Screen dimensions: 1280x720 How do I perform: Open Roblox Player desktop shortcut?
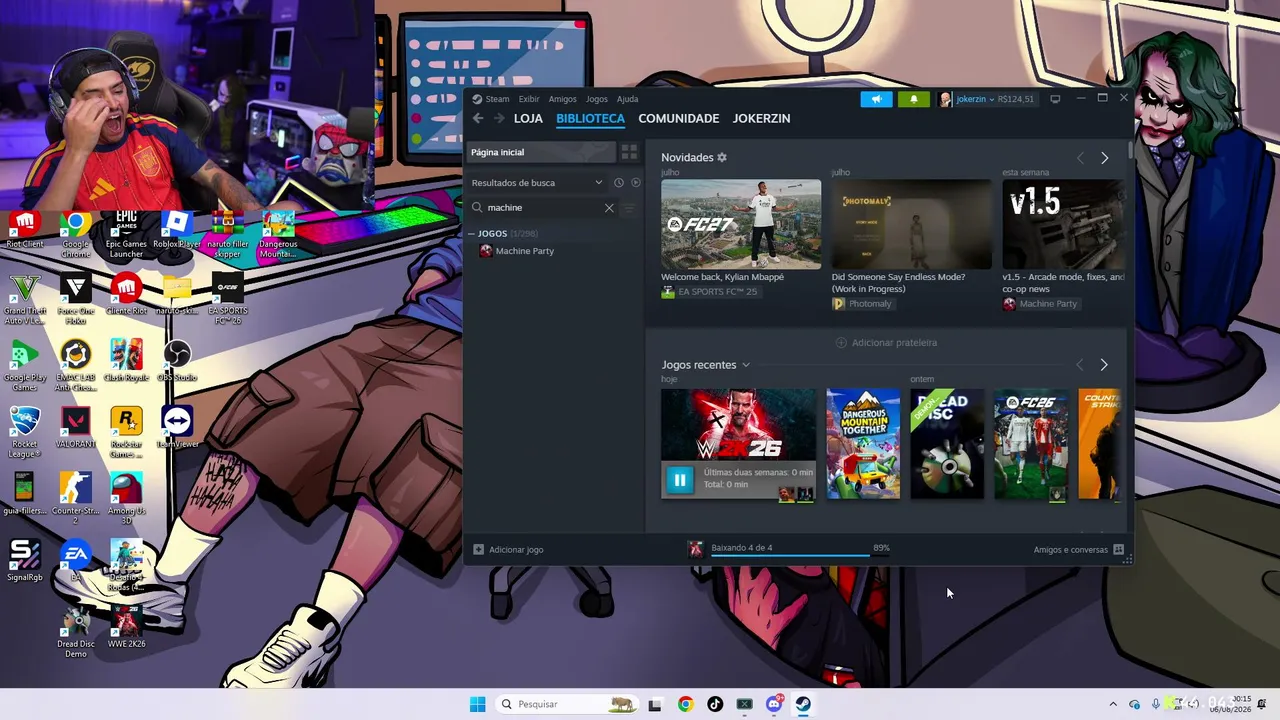177,230
